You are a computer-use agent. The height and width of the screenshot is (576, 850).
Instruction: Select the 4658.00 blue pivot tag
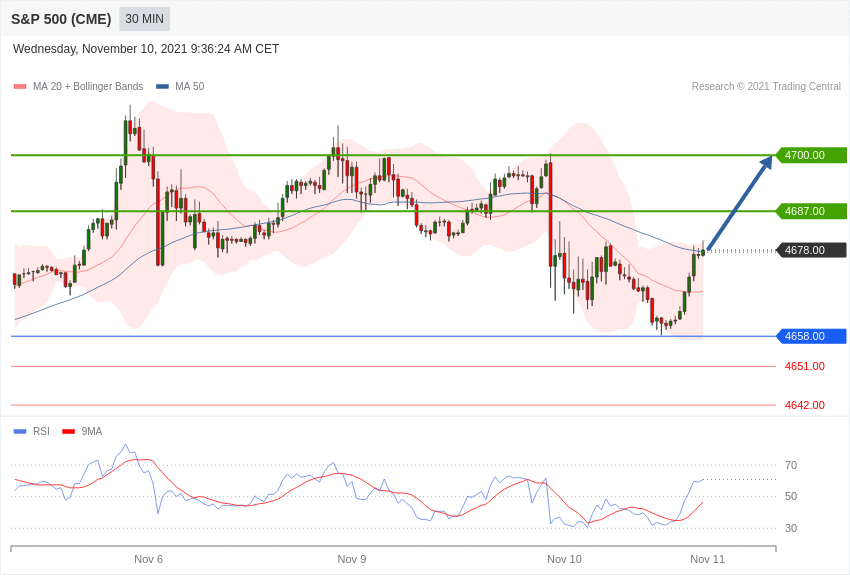click(812, 336)
